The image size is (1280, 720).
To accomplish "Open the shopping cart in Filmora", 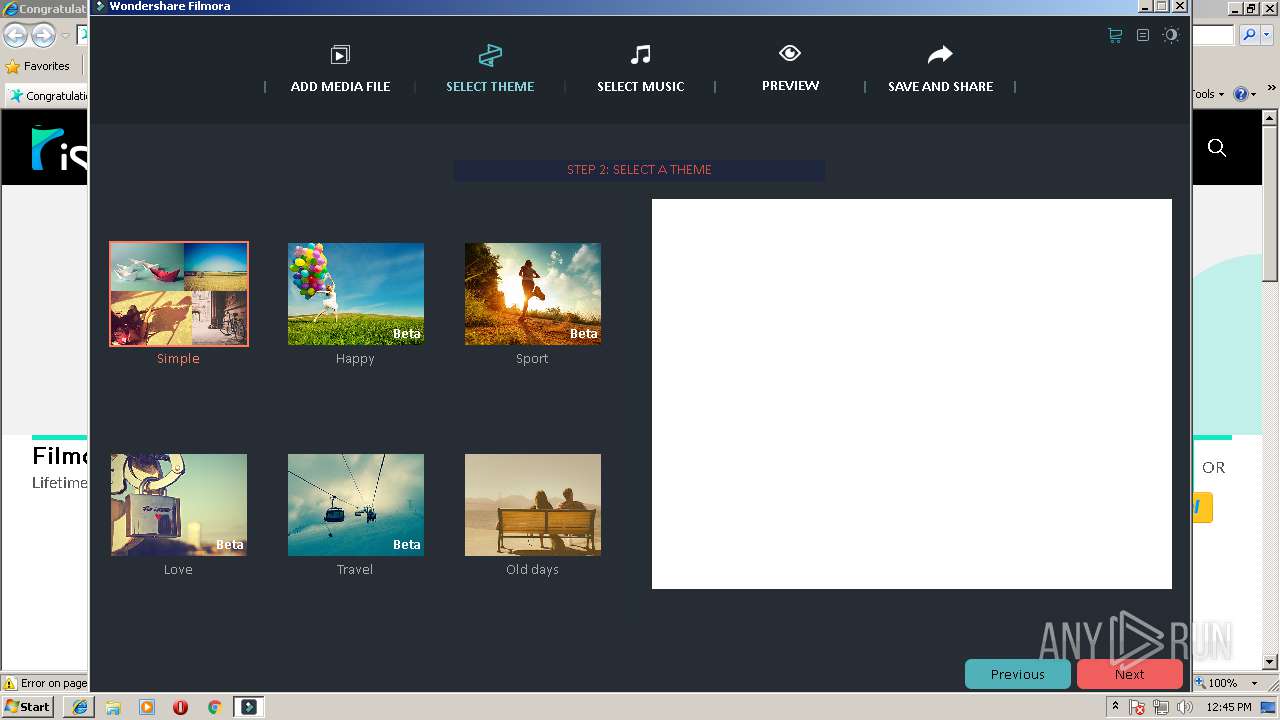I will pyautogui.click(x=1115, y=35).
